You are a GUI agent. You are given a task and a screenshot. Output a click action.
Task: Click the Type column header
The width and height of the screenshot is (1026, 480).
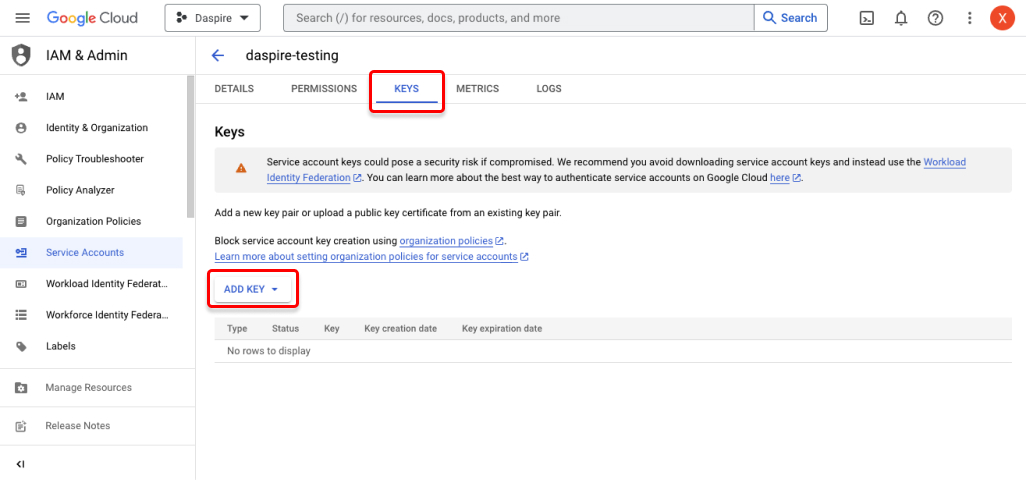(237, 328)
